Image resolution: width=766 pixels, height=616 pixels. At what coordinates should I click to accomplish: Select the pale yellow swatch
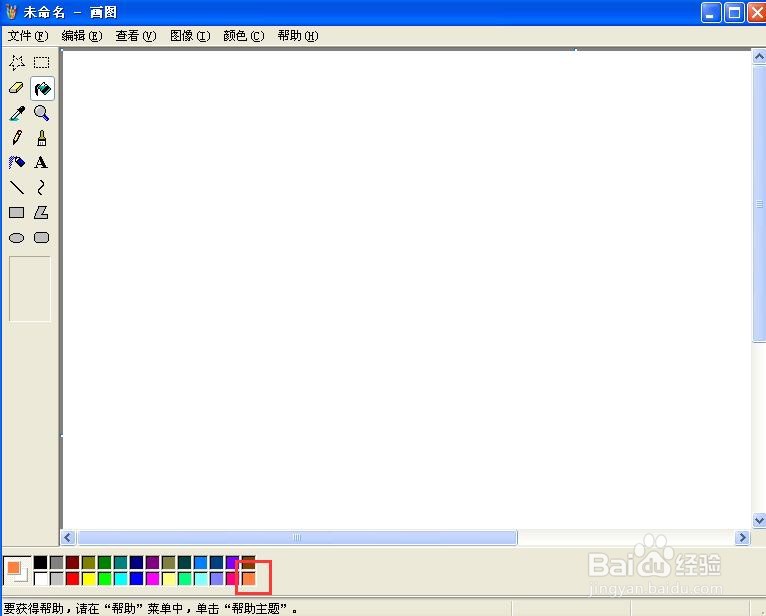click(169, 579)
